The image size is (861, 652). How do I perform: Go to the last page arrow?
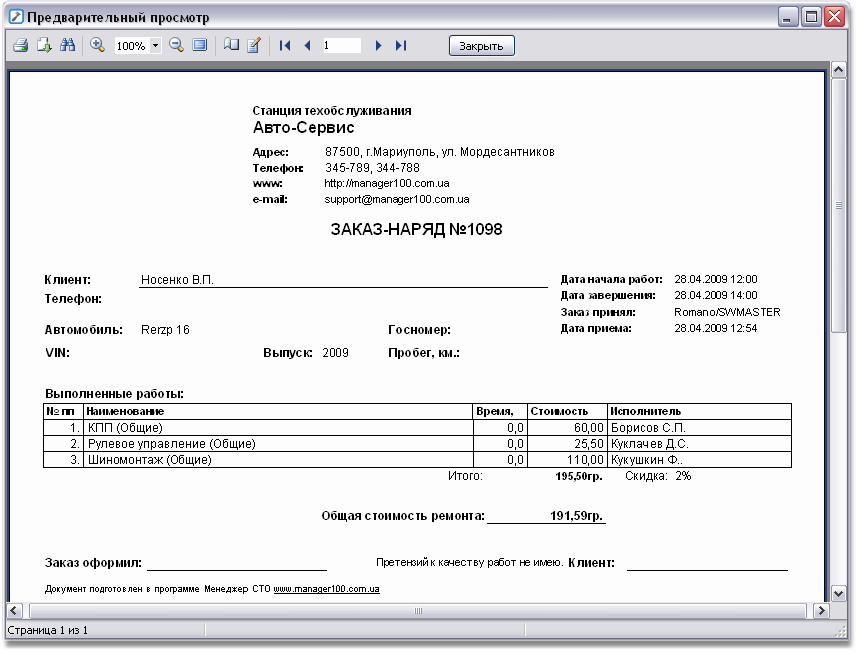(x=401, y=46)
